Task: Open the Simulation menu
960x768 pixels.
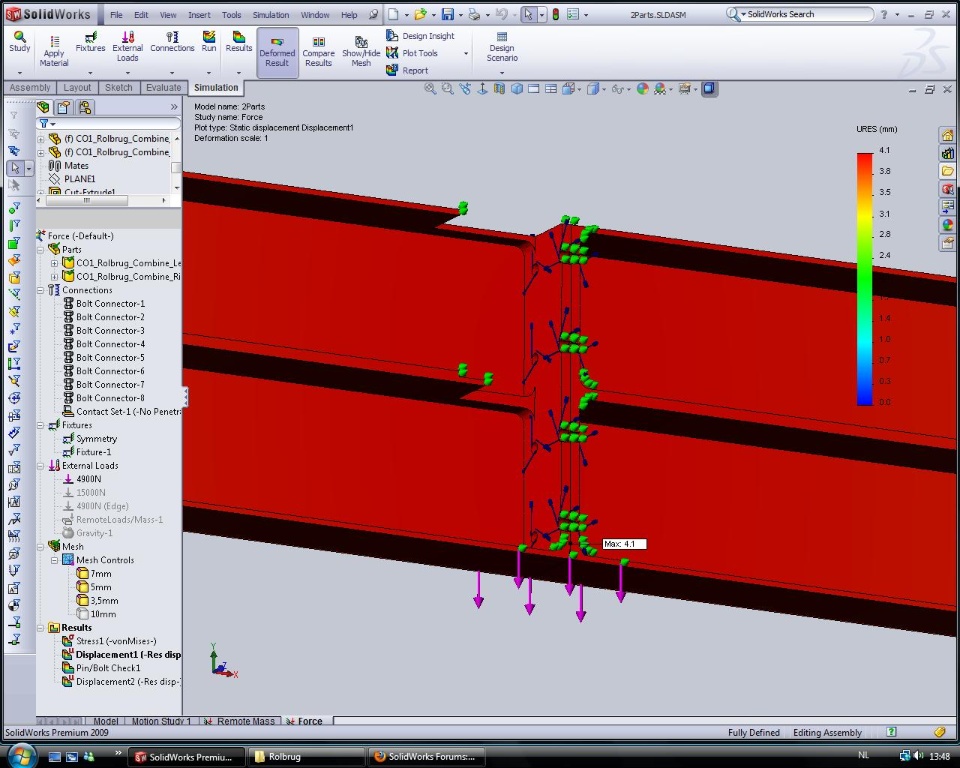Action: 271,15
